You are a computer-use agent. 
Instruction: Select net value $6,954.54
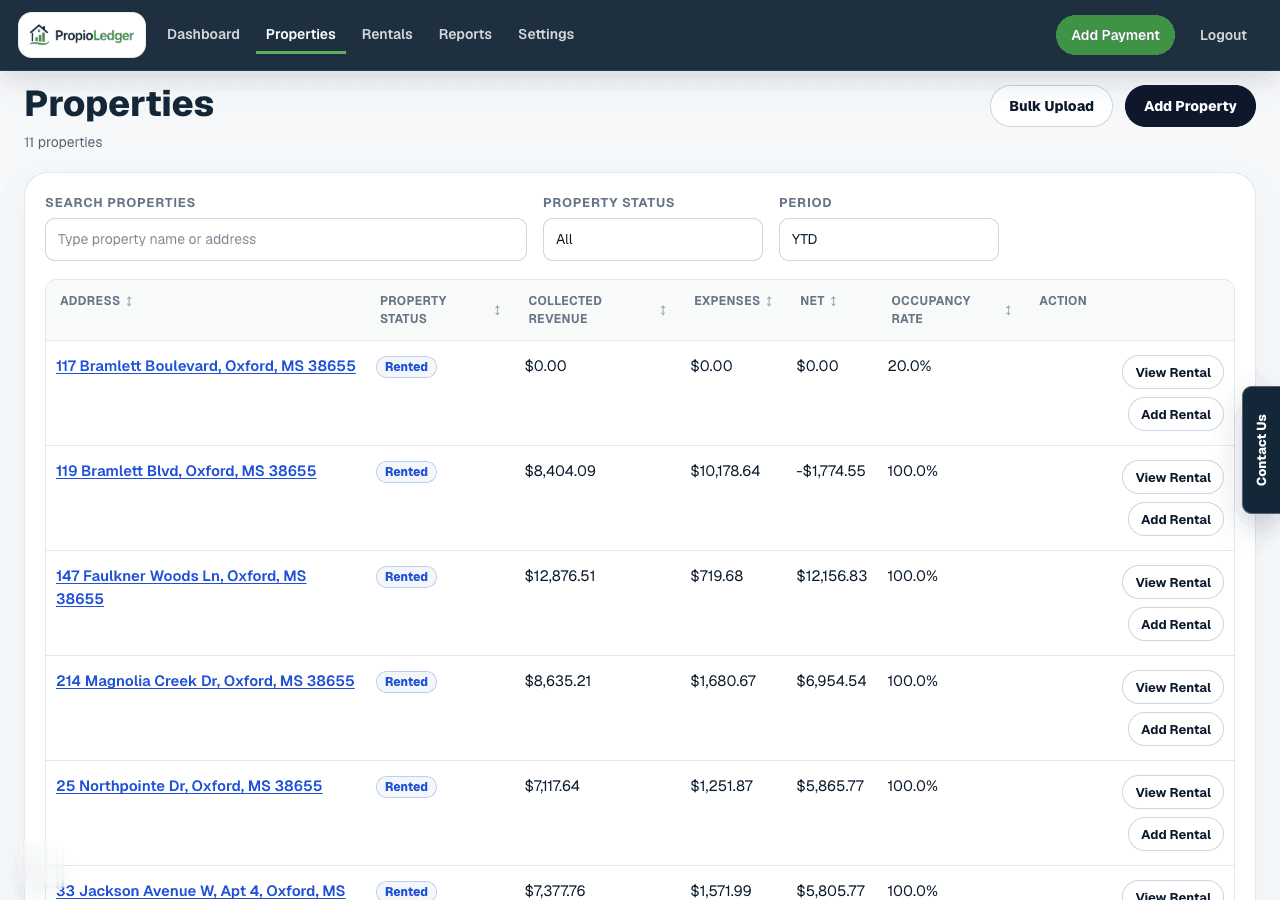(831, 681)
